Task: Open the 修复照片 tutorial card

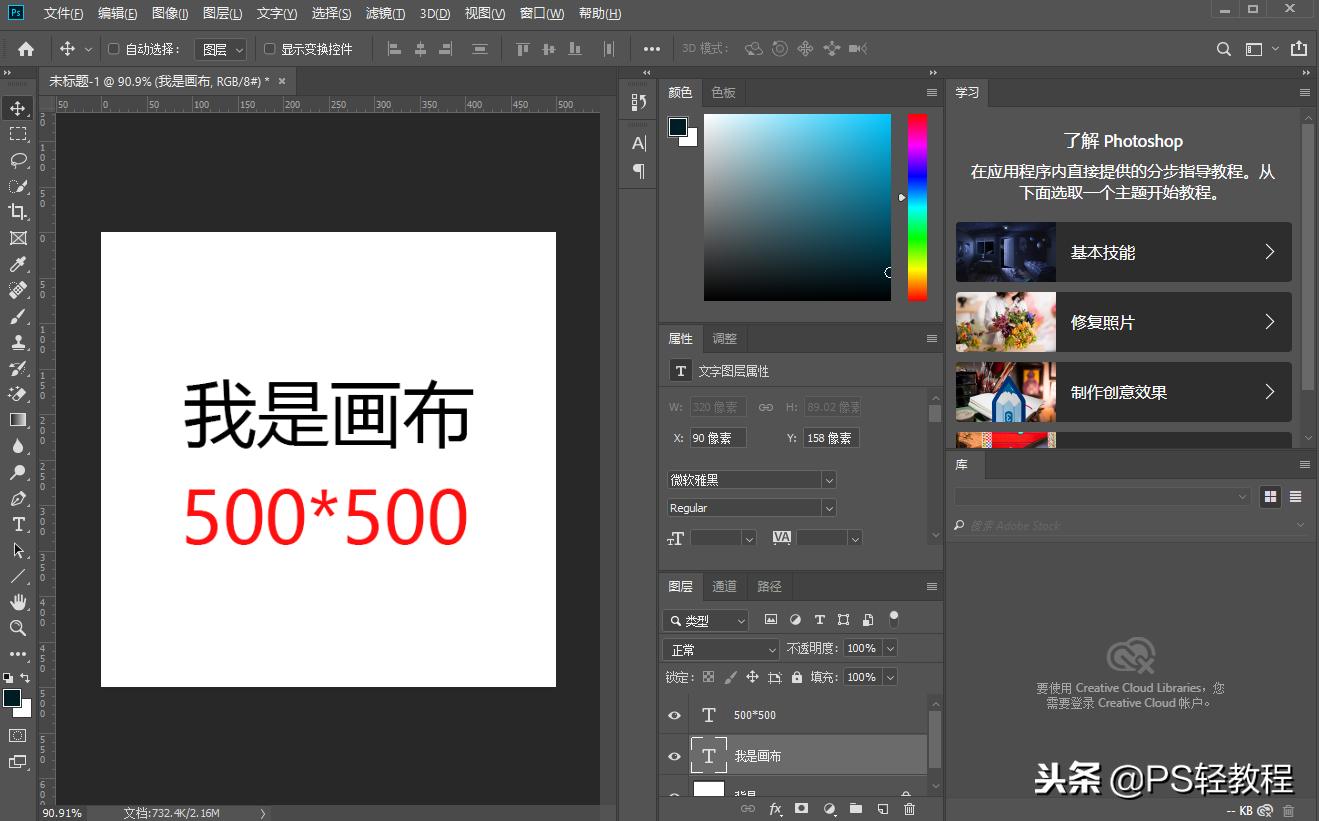Action: click(1122, 322)
